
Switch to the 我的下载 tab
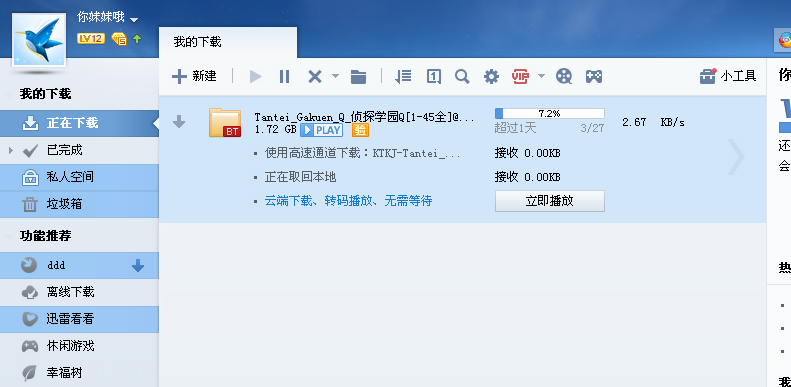[x=228, y=42]
